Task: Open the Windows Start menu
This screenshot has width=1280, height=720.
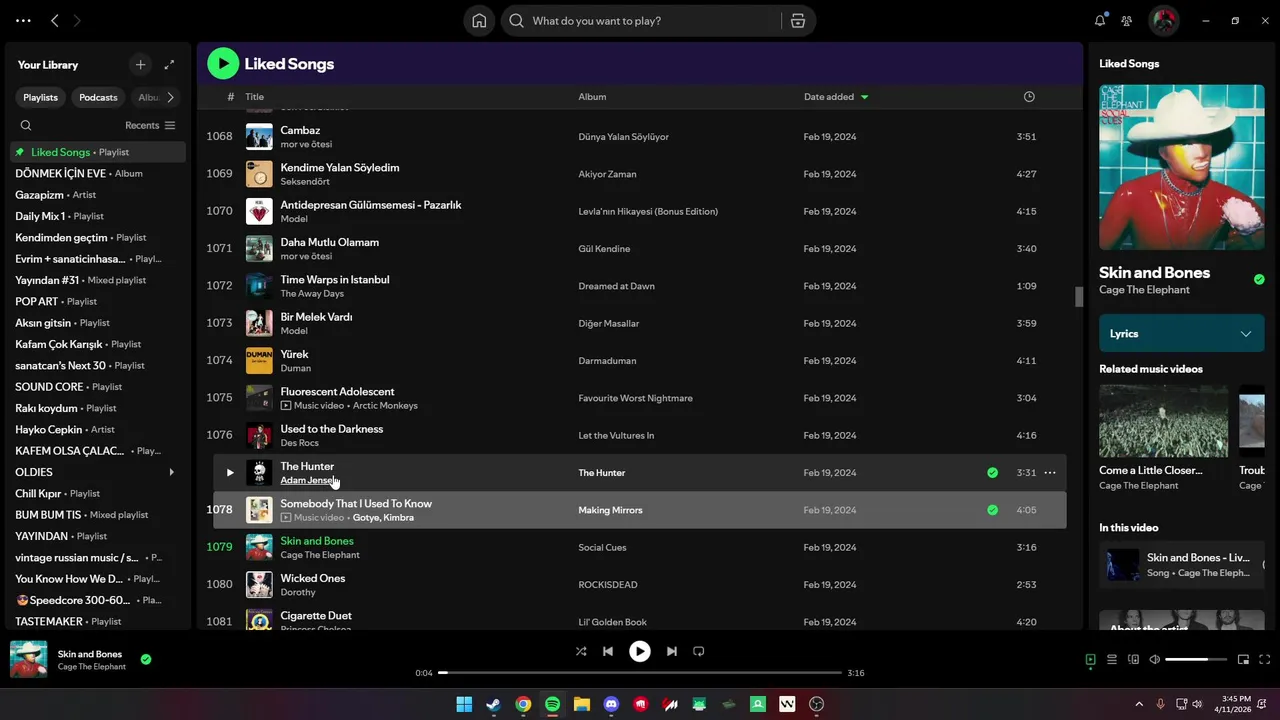Action: [464, 704]
